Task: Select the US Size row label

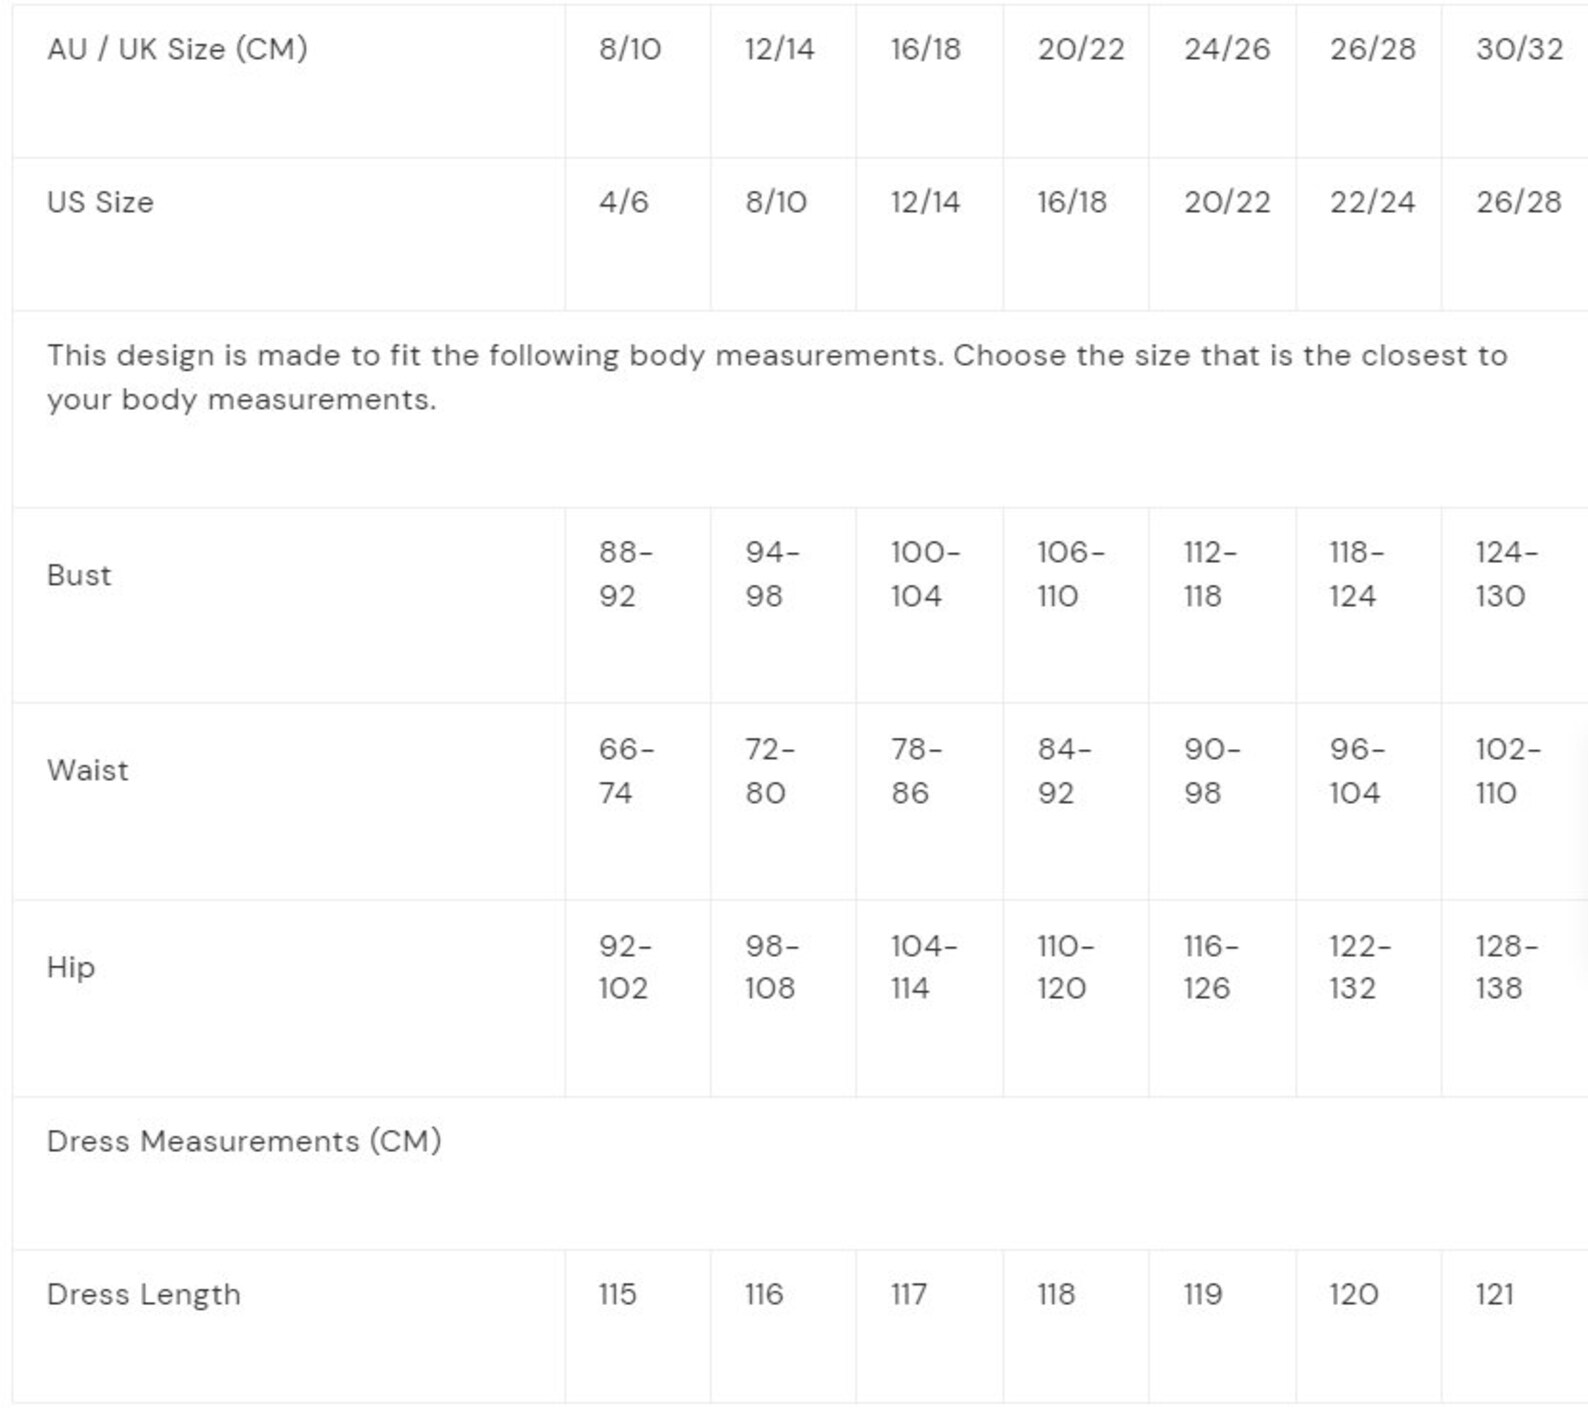Action: click(x=100, y=202)
